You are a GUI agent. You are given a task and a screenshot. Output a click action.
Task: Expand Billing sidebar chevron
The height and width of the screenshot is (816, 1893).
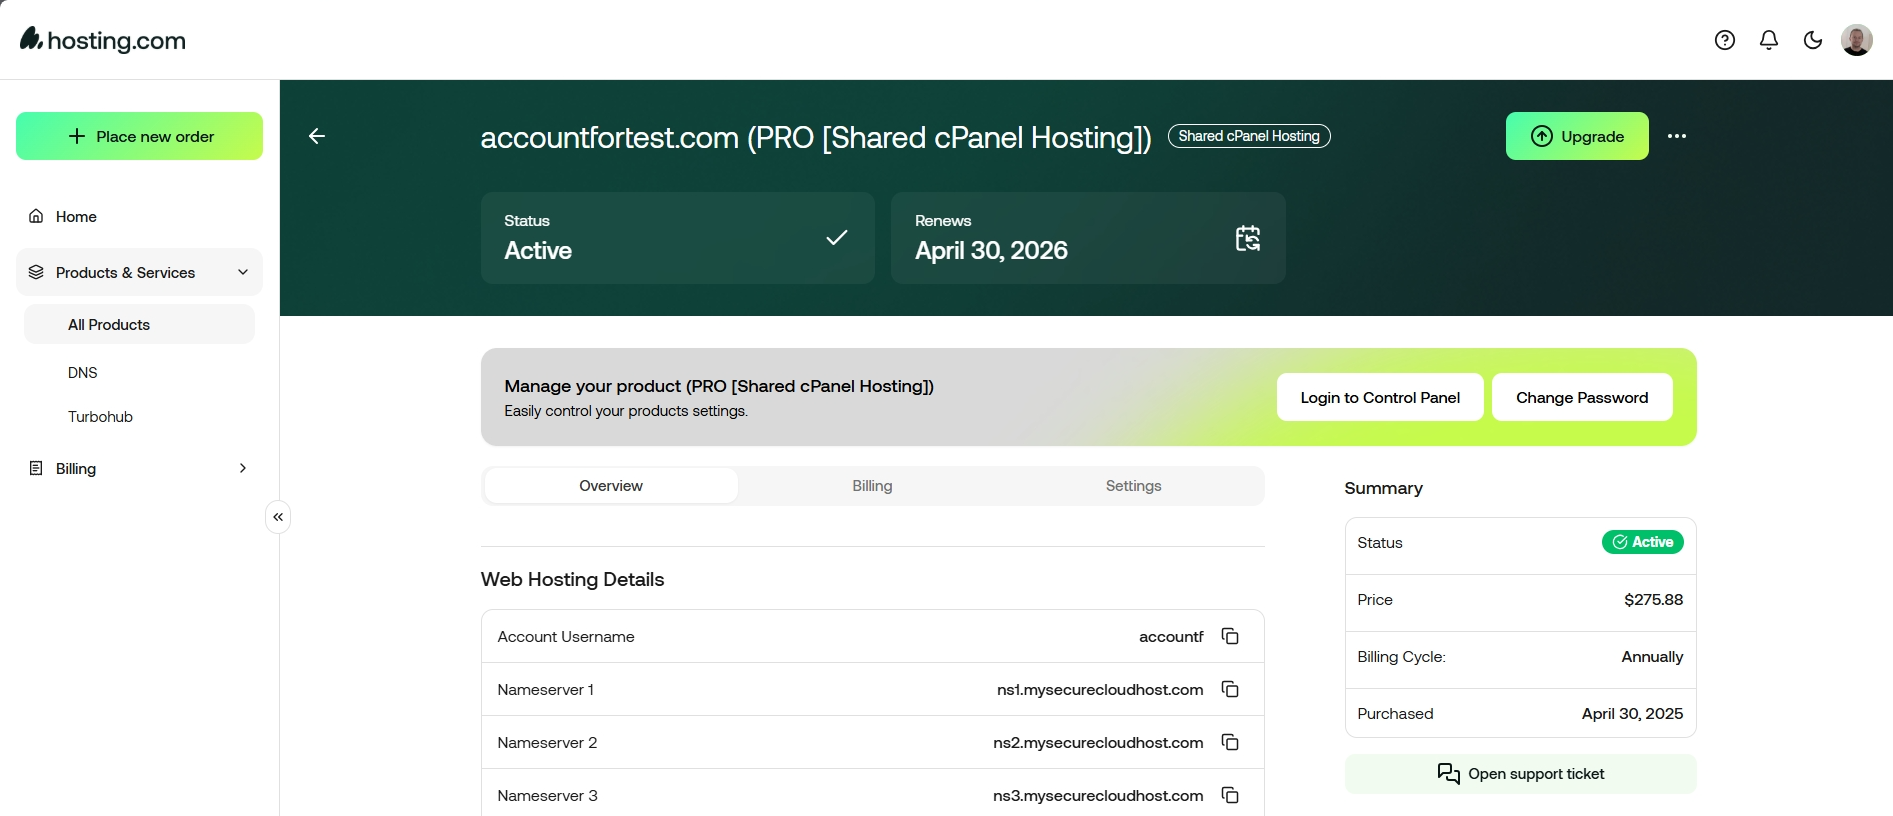coord(243,468)
